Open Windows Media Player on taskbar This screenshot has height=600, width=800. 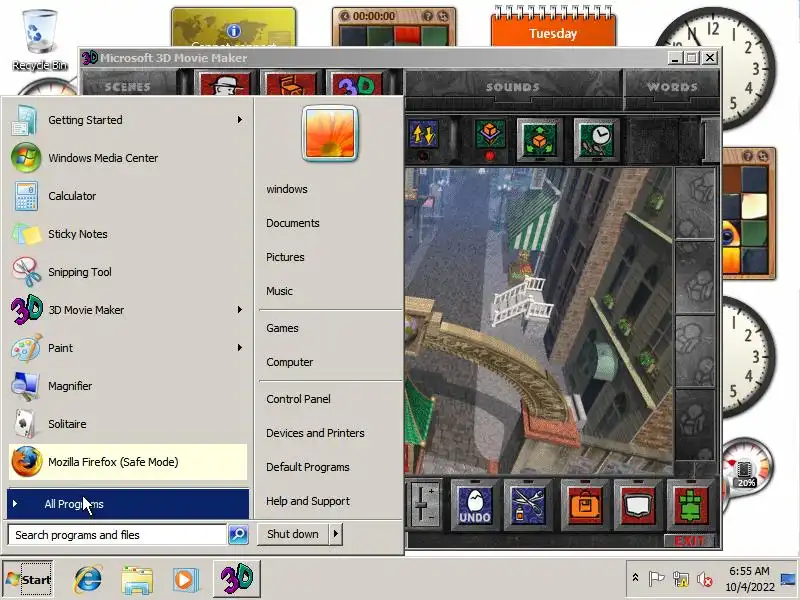pyautogui.click(x=185, y=580)
